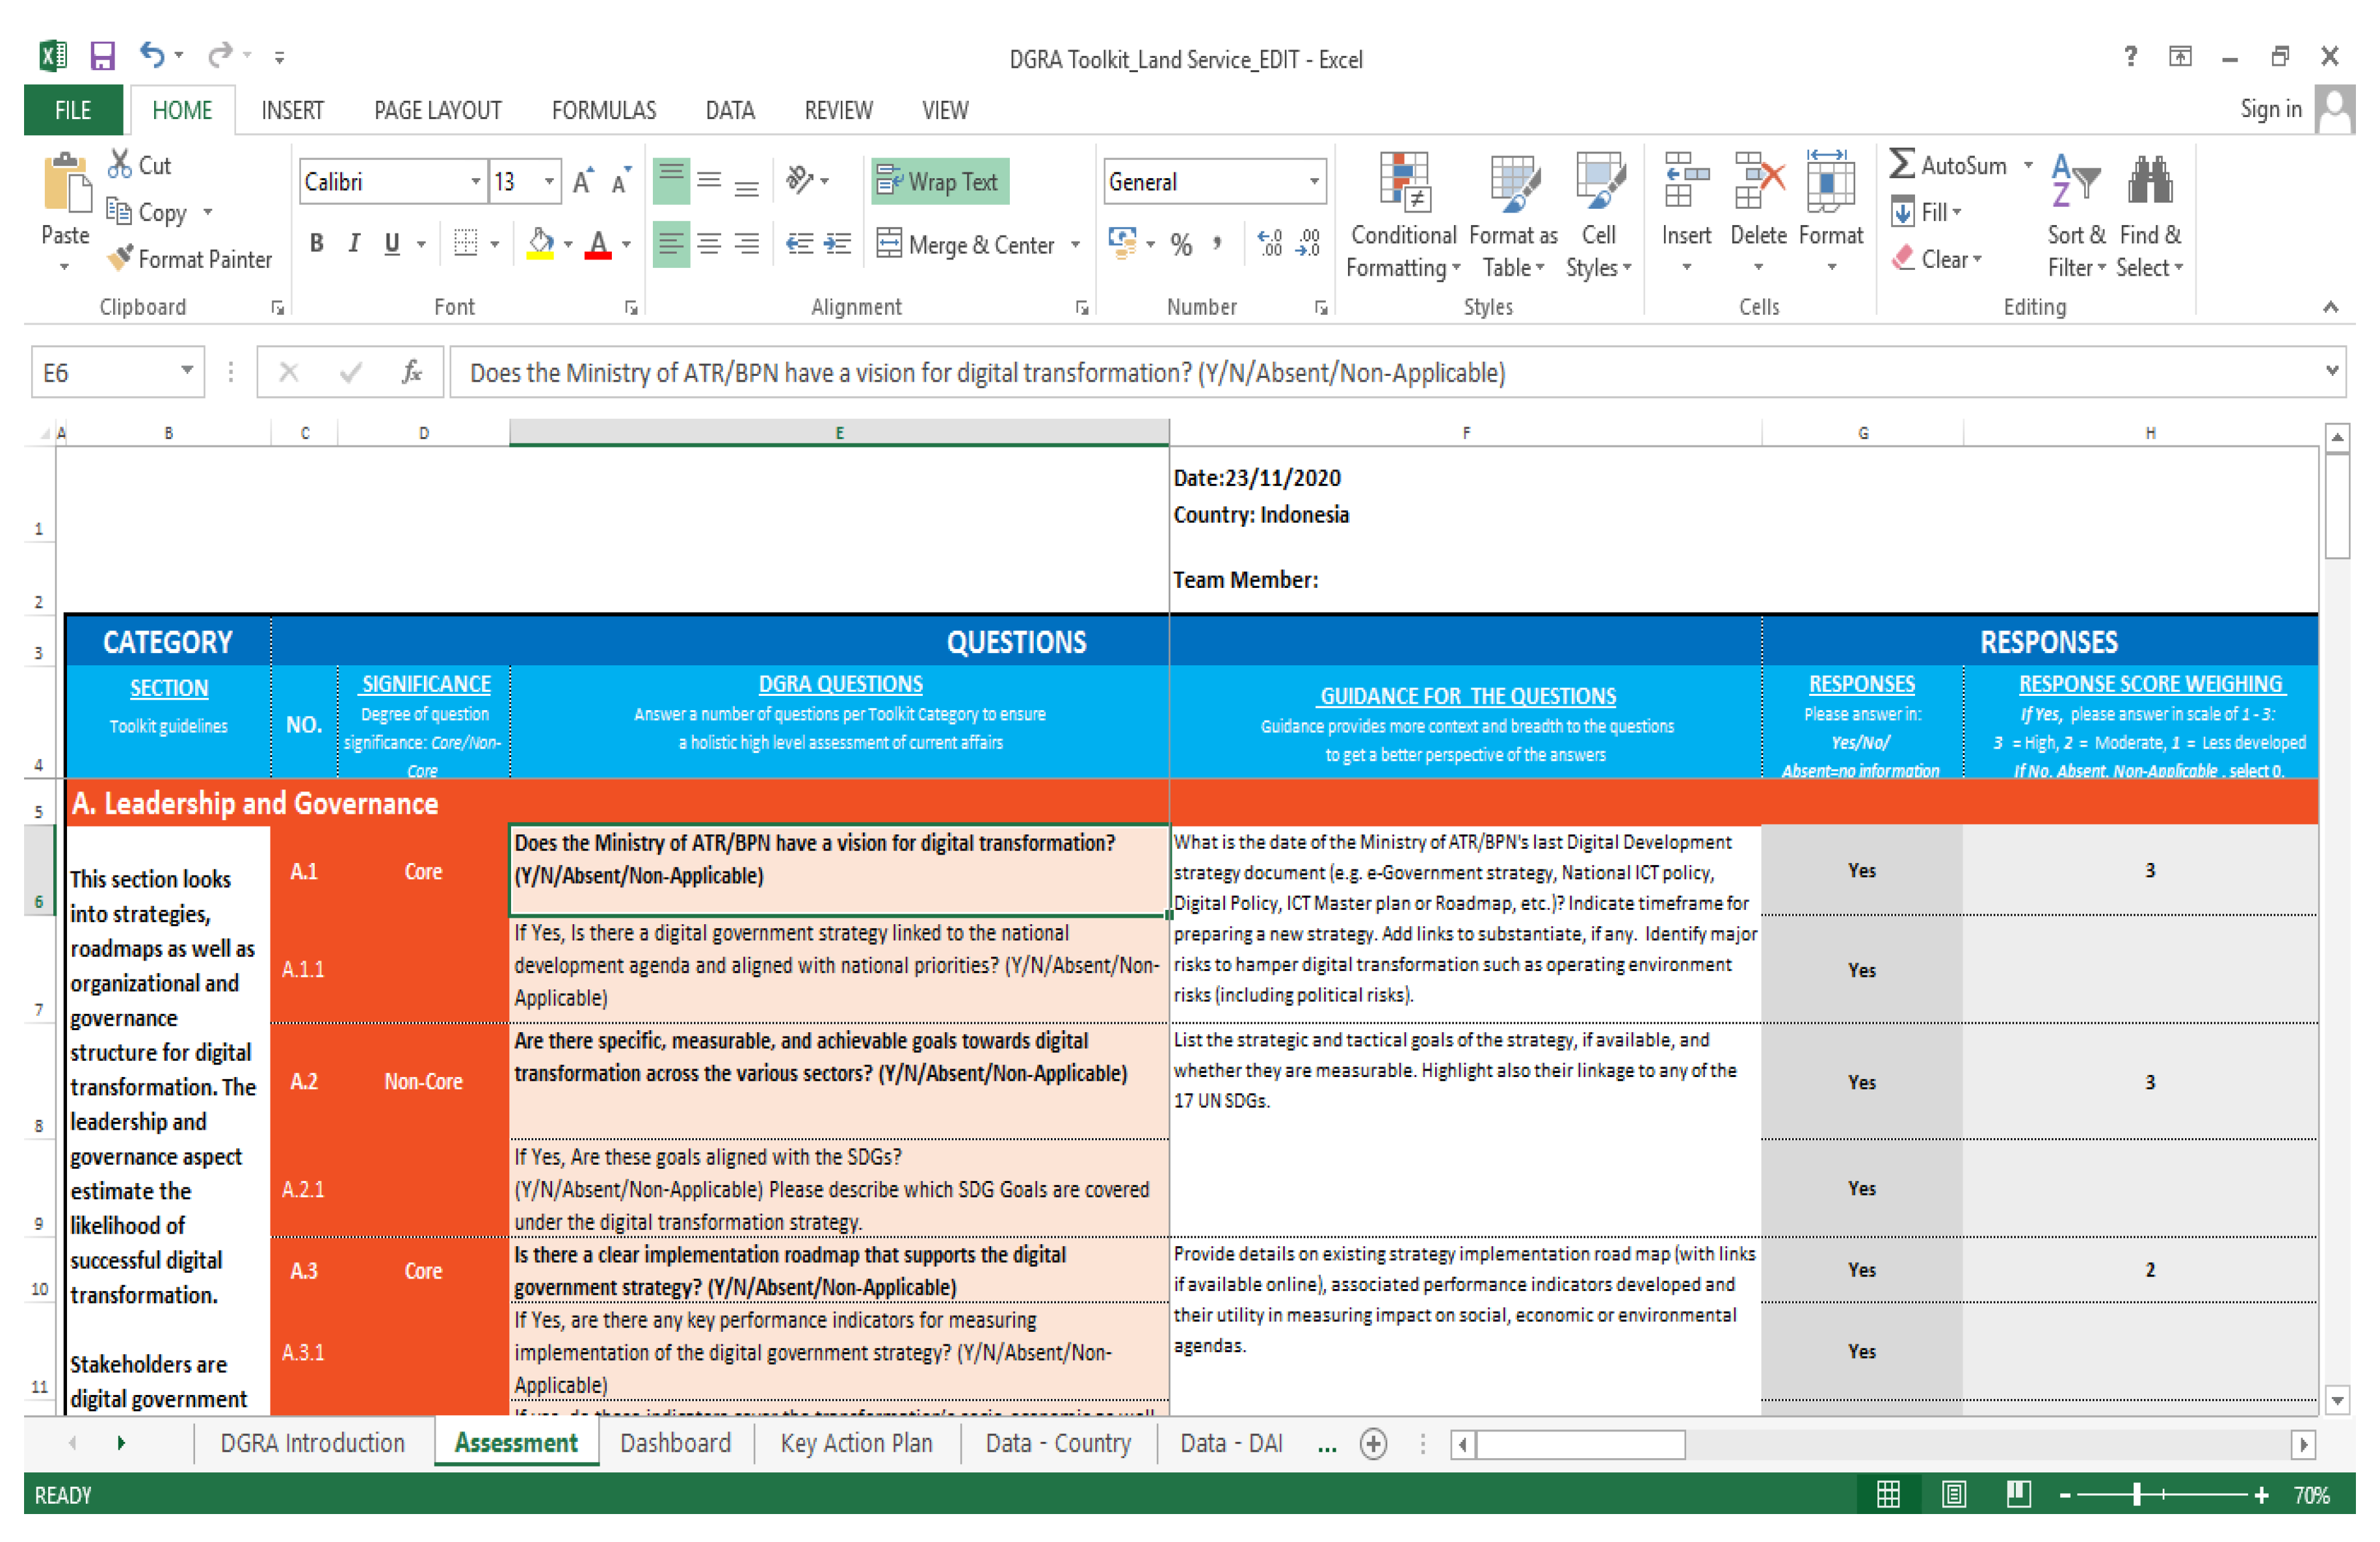Add a new sheet with plus icon
This screenshot has width=2380, height=1542.
coord(1373,1444)
